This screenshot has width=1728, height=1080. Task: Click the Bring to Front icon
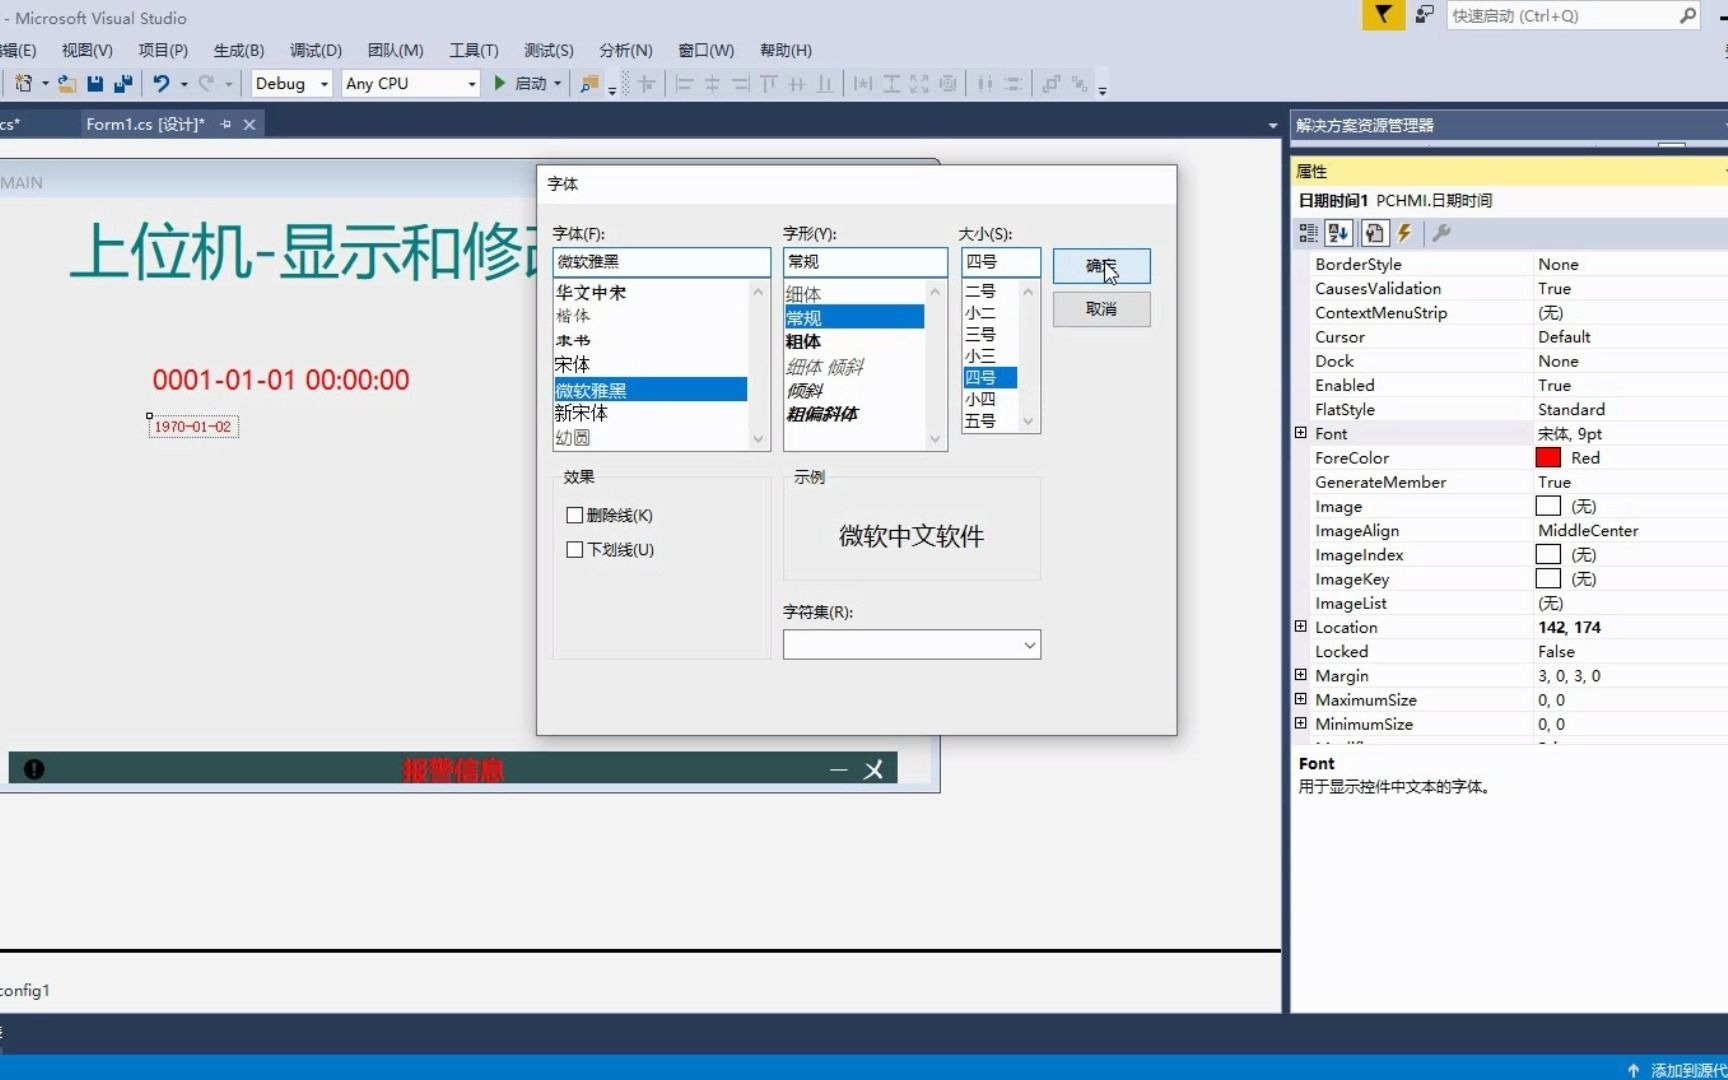click(1050, 84)
